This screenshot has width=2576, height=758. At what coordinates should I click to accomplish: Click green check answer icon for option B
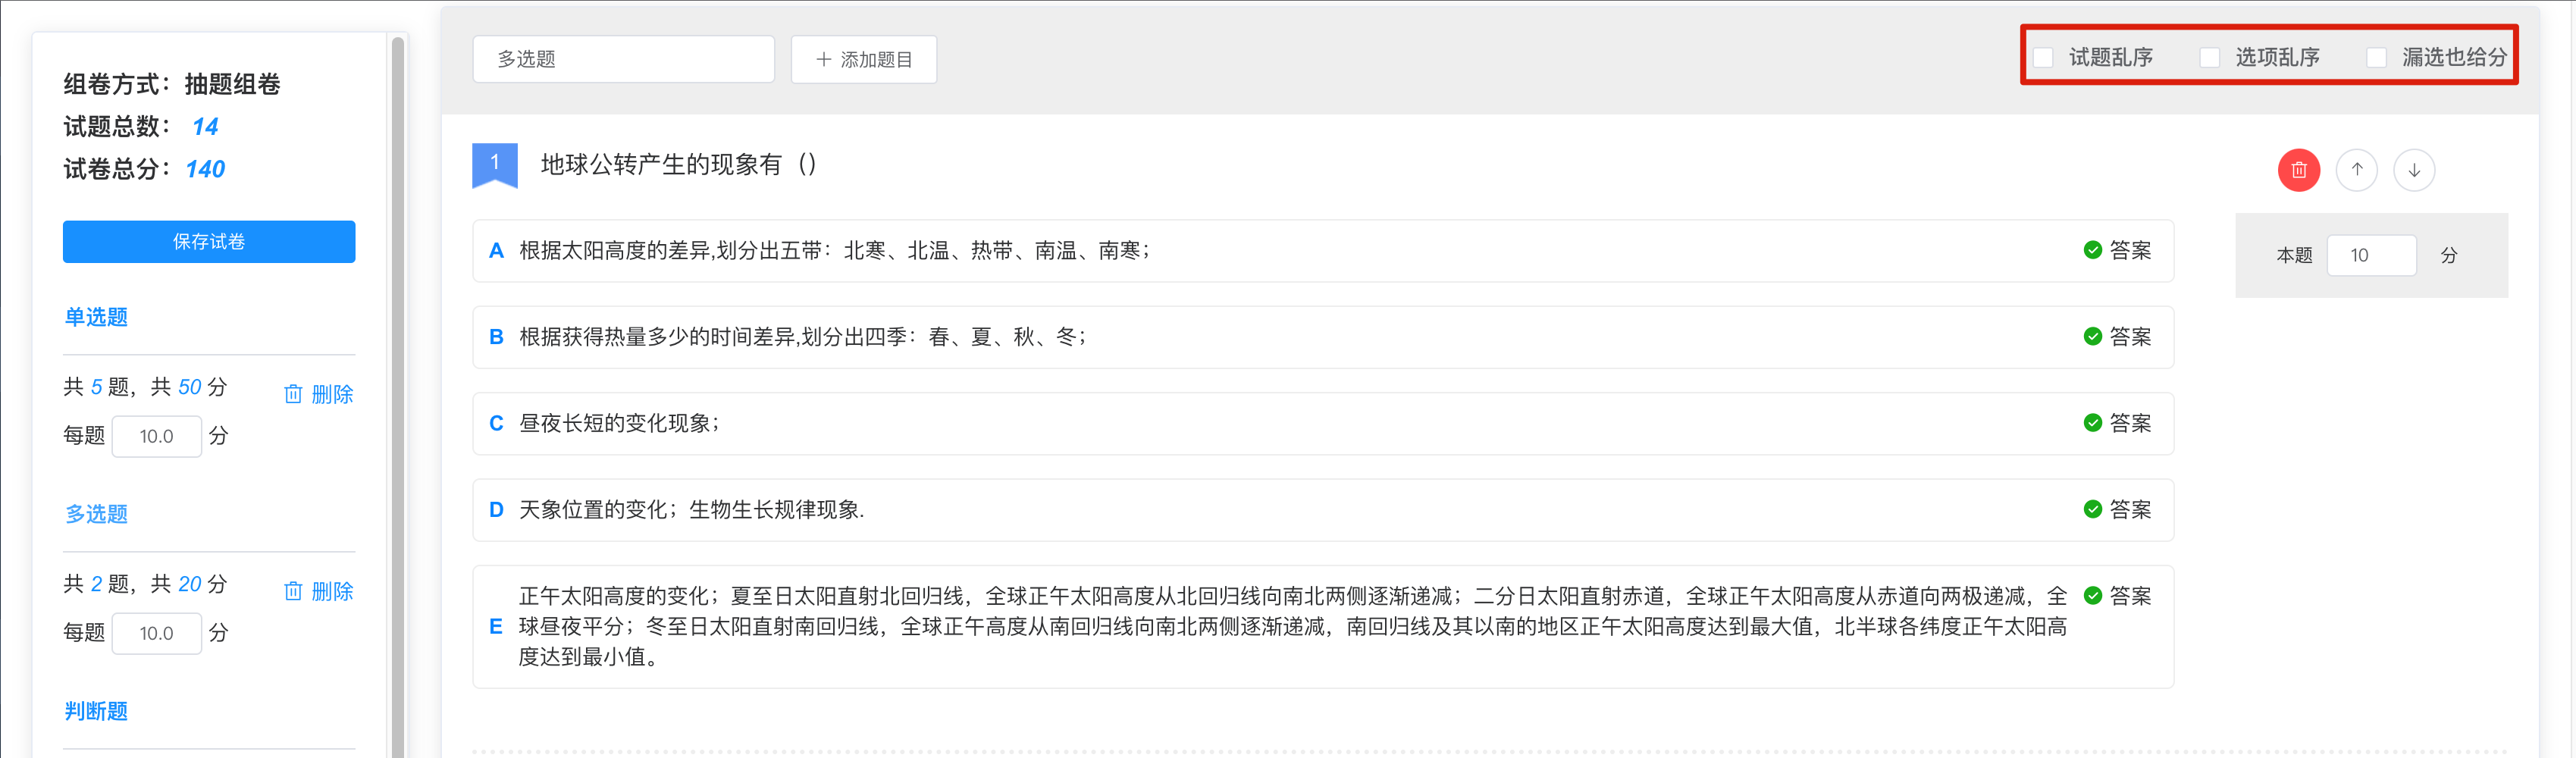click(x=2092, y=337)
